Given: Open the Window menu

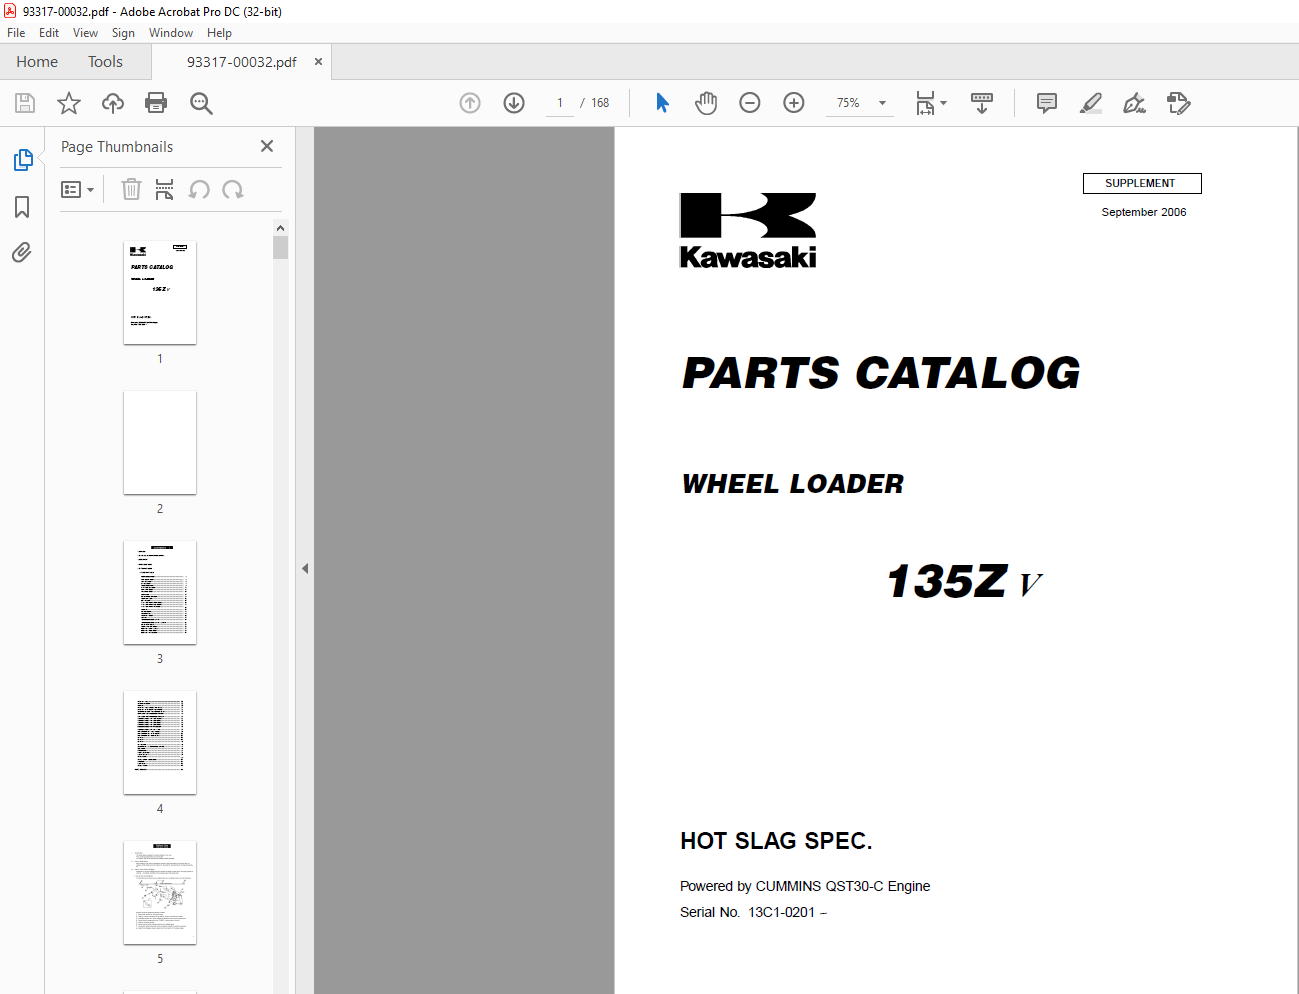Looking at the screenshot, I should (x=171, y=33).
